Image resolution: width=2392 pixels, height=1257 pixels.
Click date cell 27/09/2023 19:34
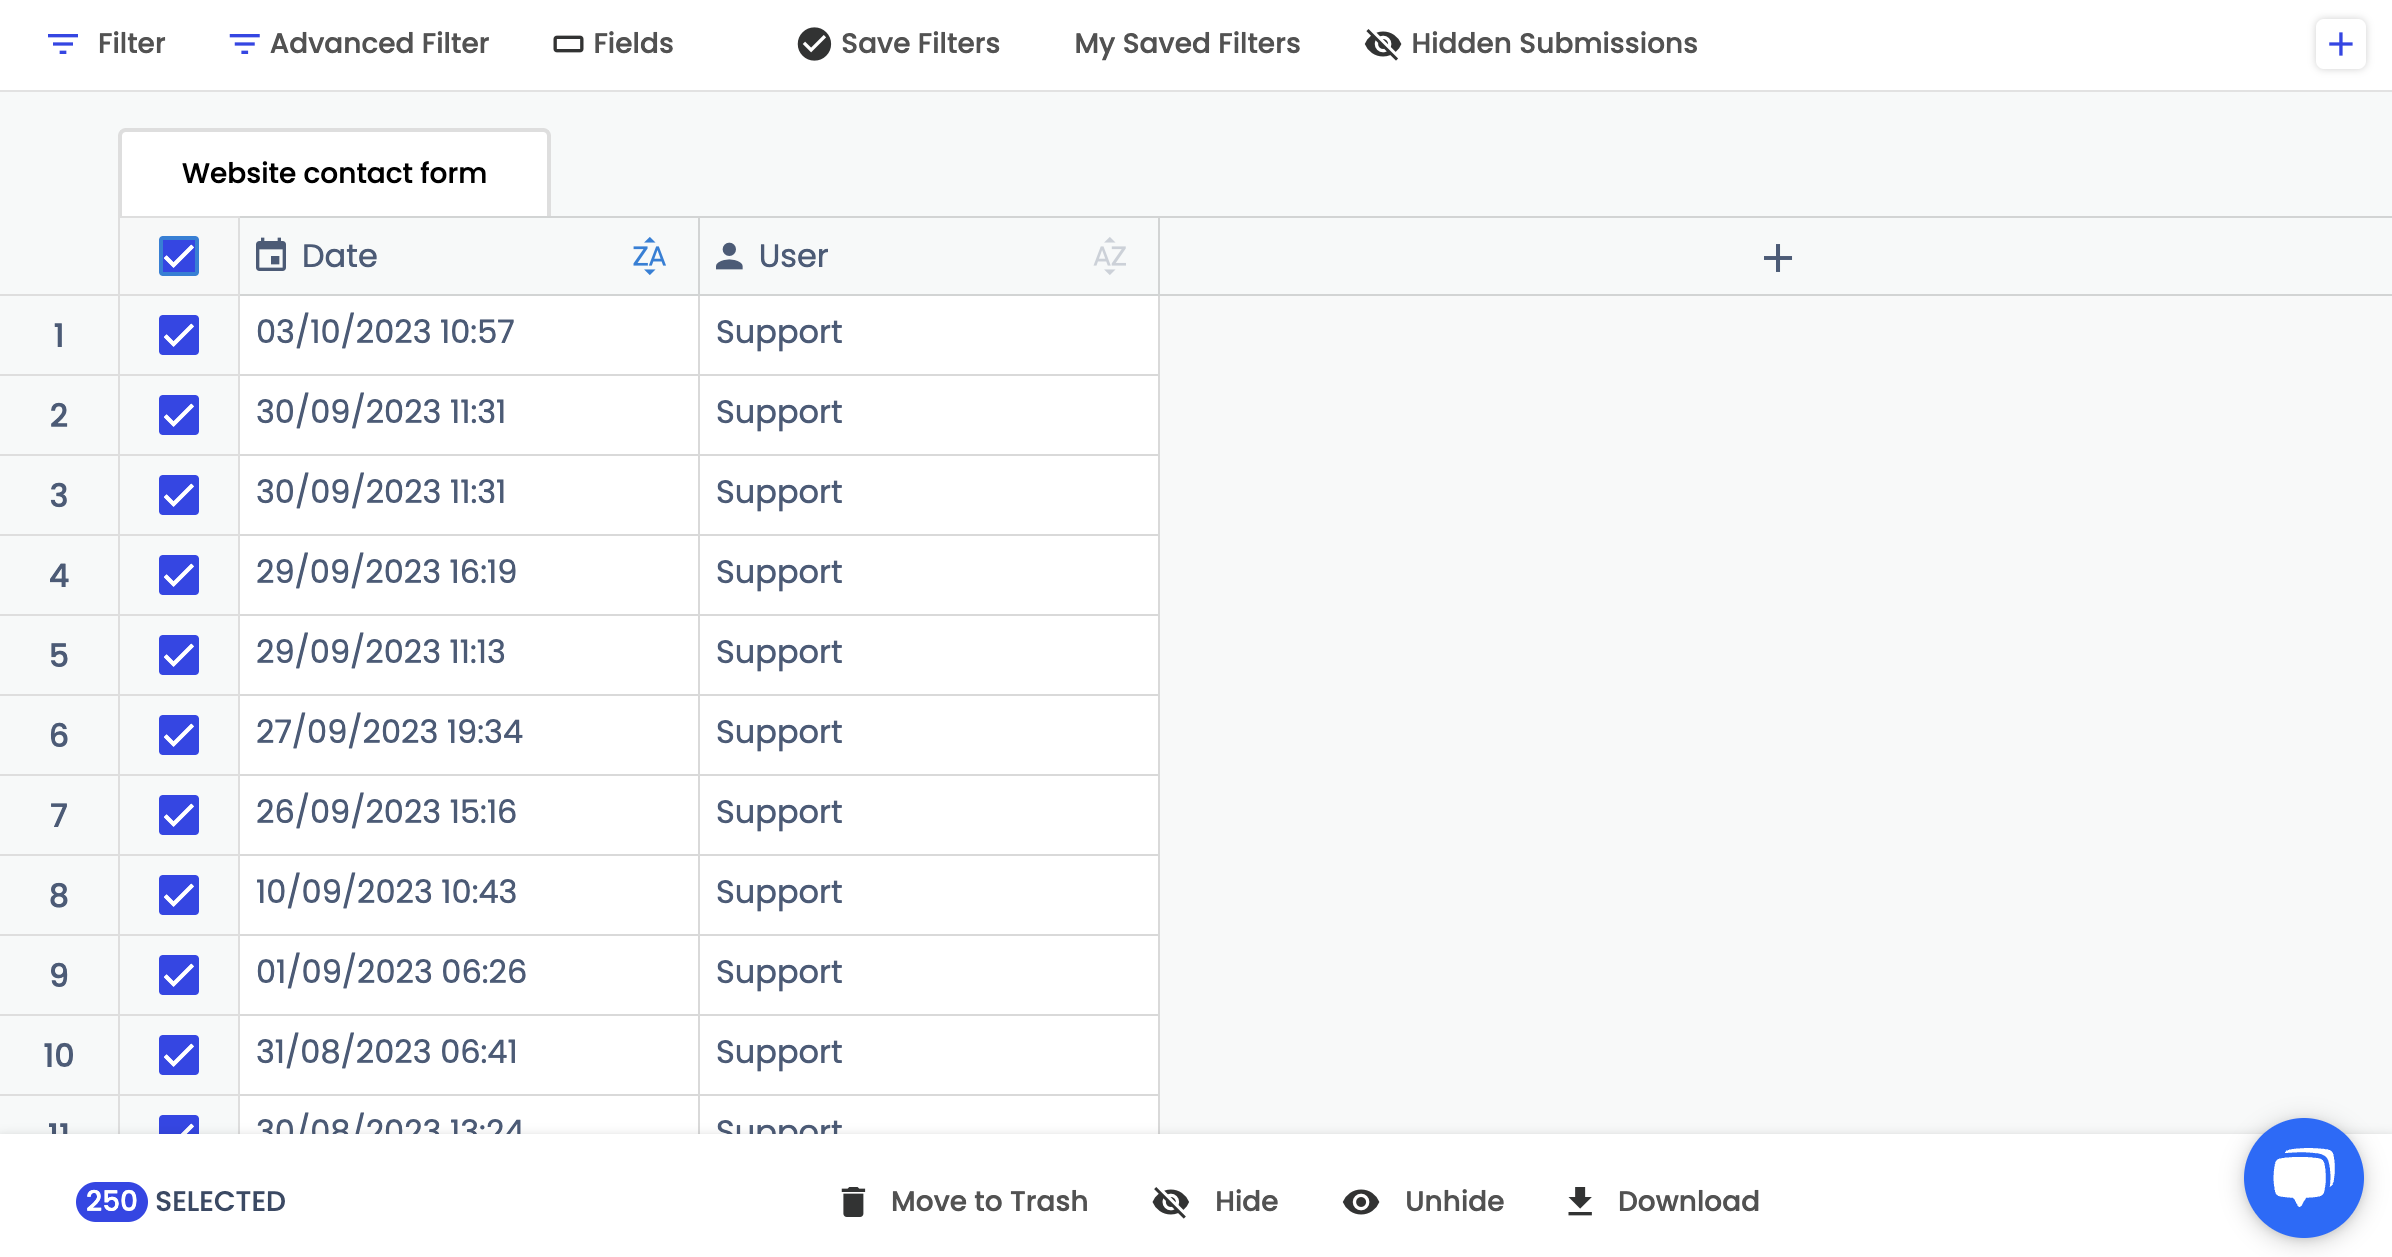pyautogui.click(x=469, y=735)
